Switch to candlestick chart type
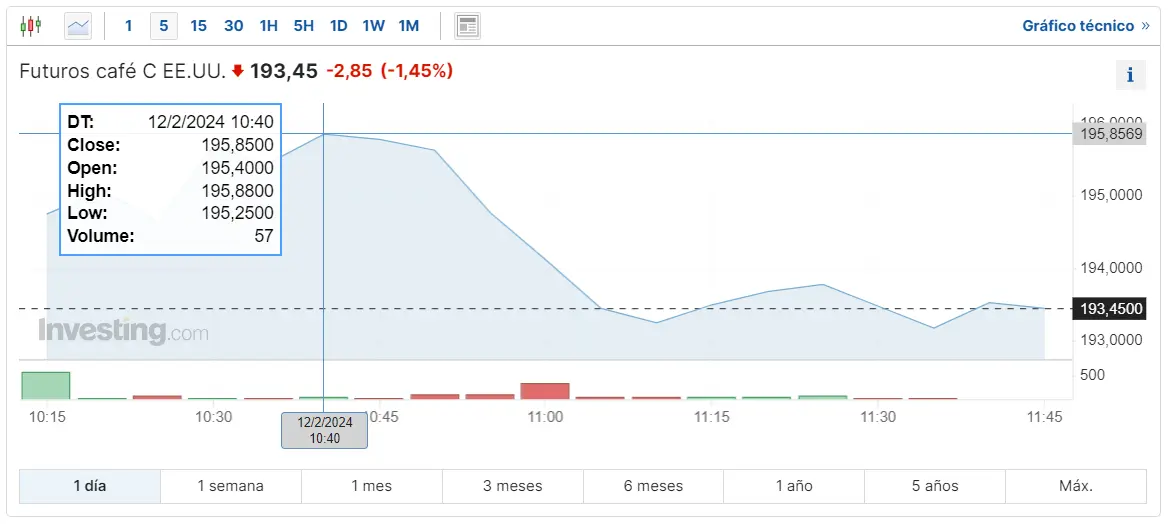The width and height of the screenshot is (1169, 524). click(x=31, y=26)
